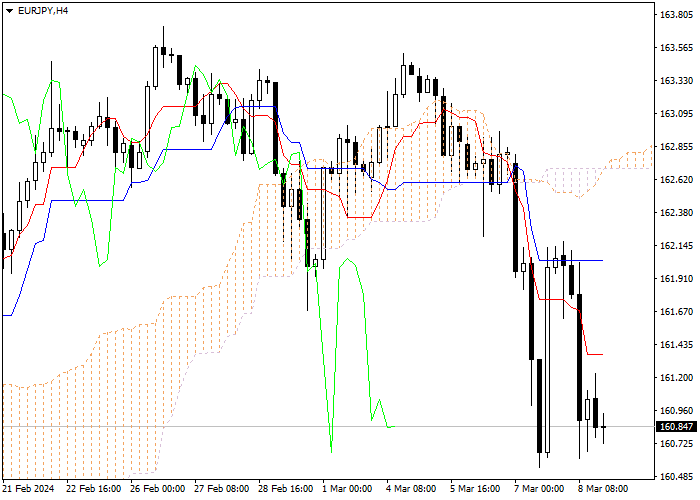
Task: Click the 163.330 price axis label
Action: 676,81
